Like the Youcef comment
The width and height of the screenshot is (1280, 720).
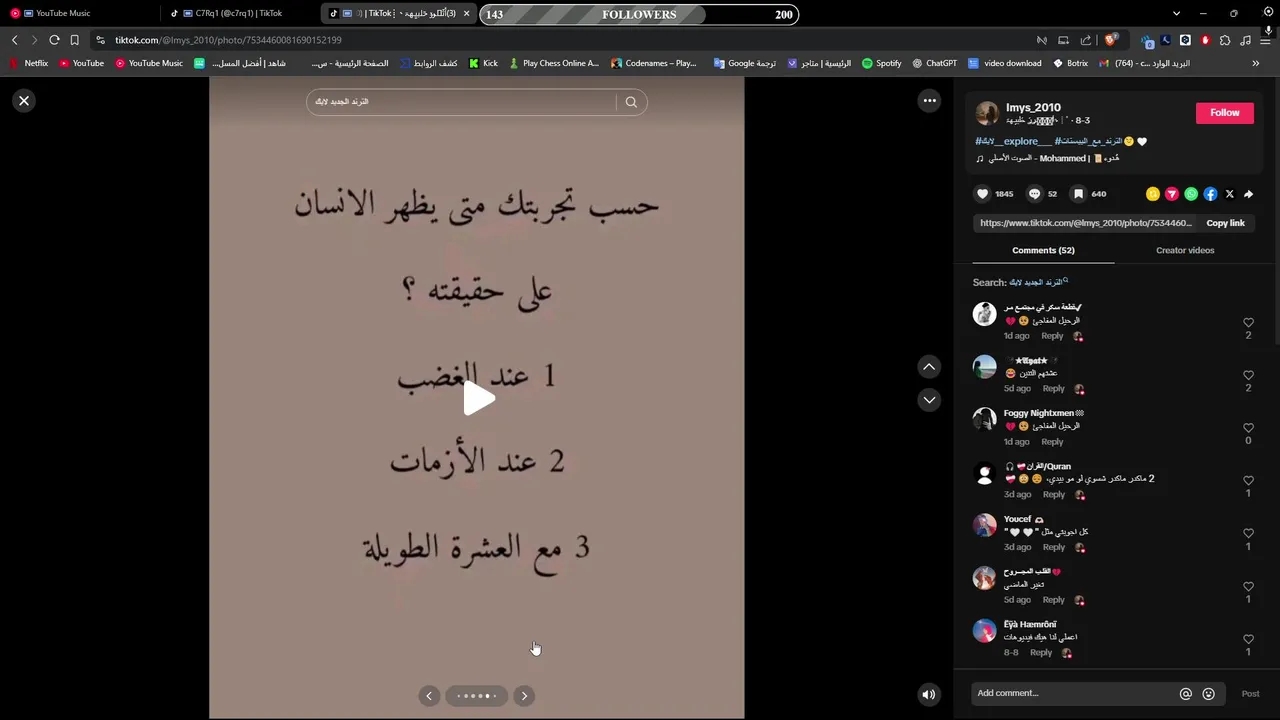pos(1248,534)
